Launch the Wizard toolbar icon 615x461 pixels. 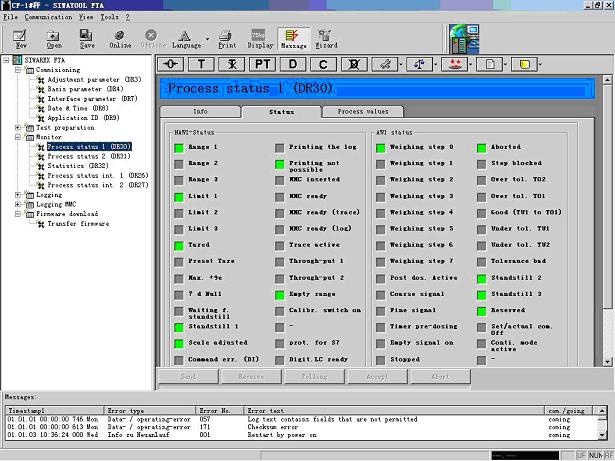[326, 39]
